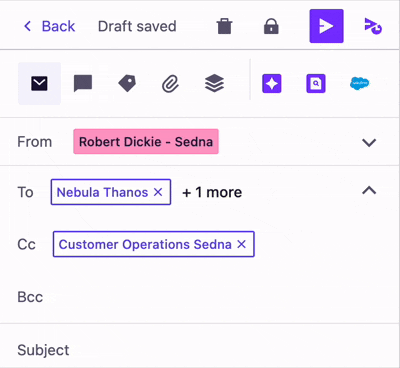Screen dimensions: 400x368
Task: Open the stacked layers templates icon
Action: (214, 83)
